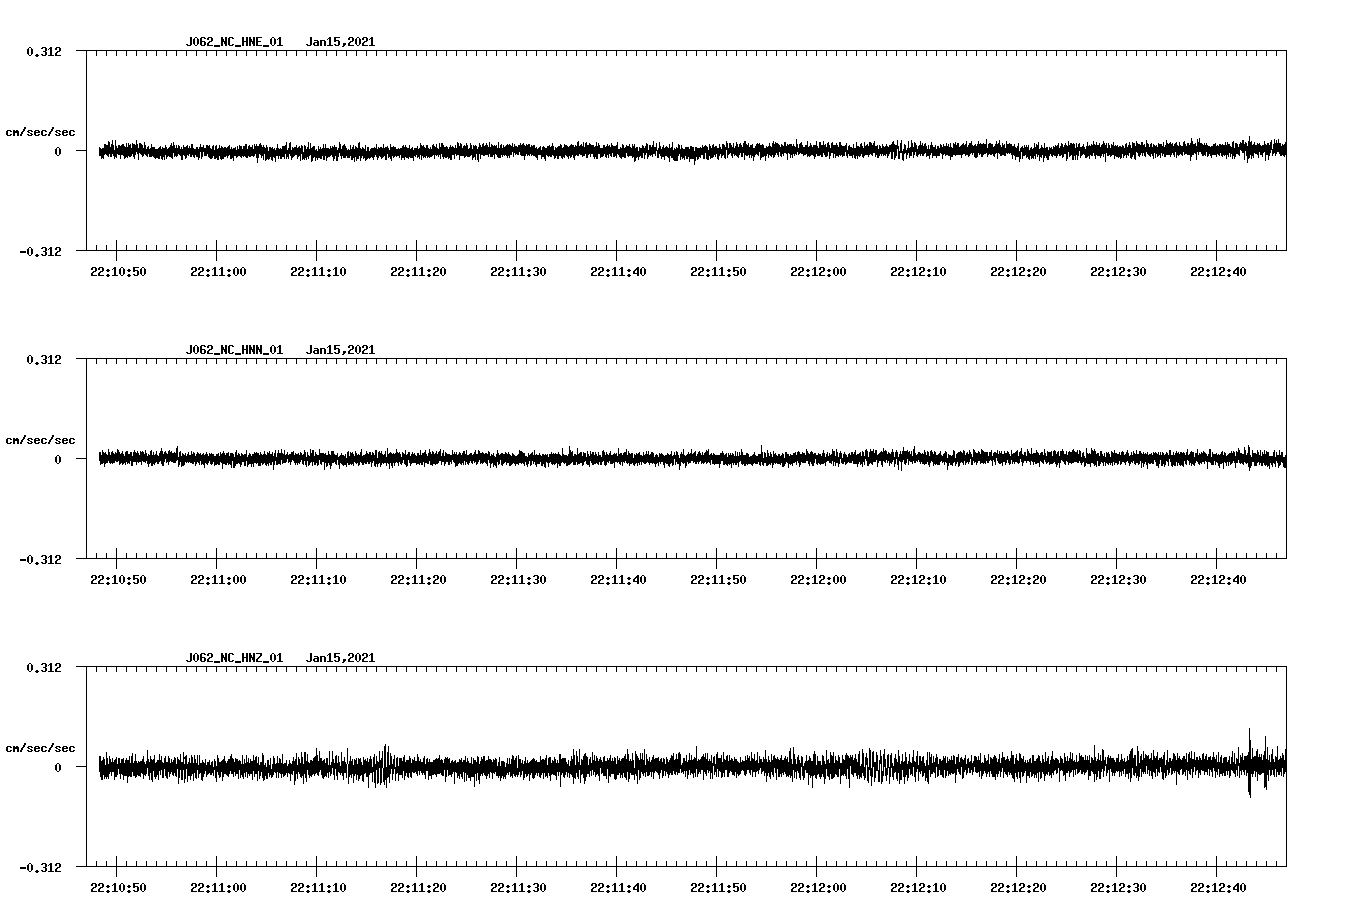This screenshot has height=924, width=1358.
Task: Click the zero baseline of the HNE waveform
Action: 650,152
